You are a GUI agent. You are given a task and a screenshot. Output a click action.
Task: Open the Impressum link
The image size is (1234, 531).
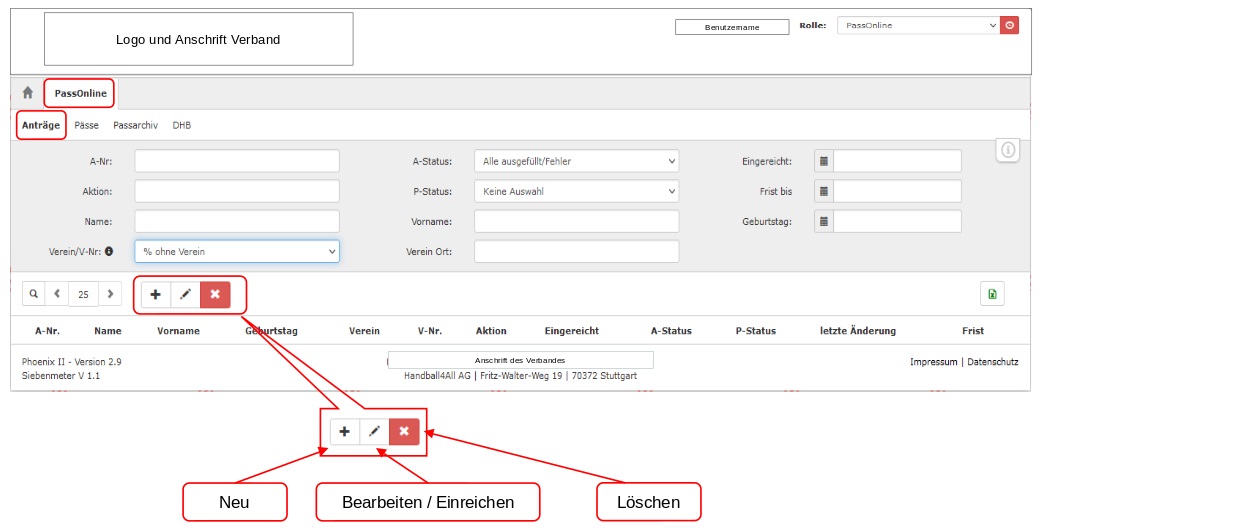tap(933, 362)
